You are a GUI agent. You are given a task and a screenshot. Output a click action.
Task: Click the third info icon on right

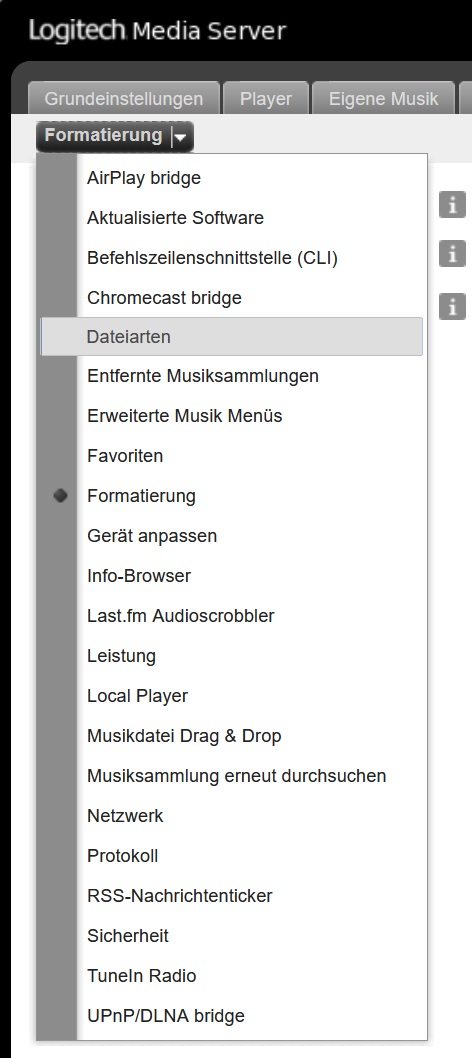point(452,306)
